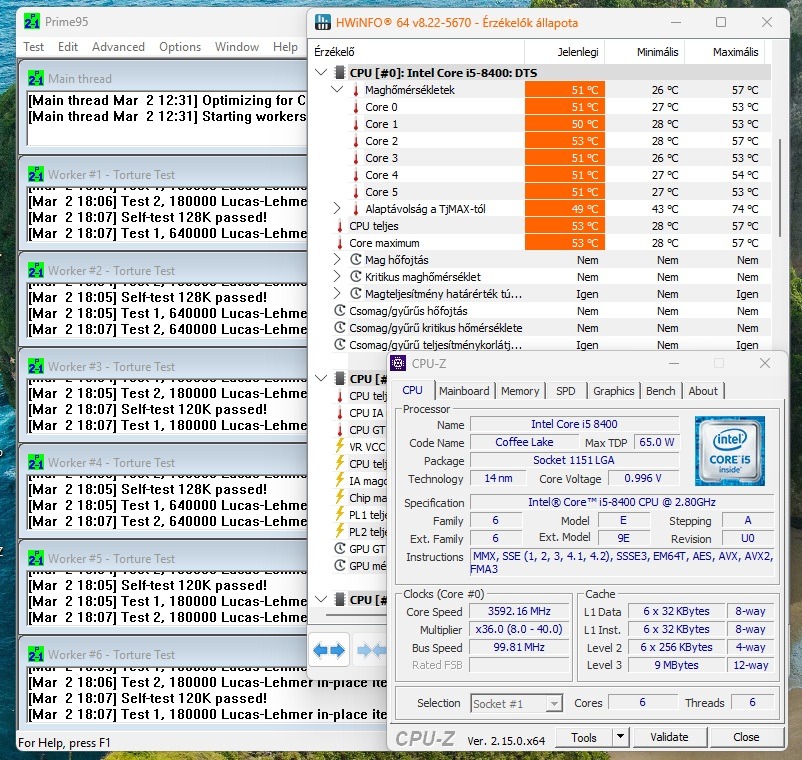Open the Window menu in Prime95

tap(237, 47)
